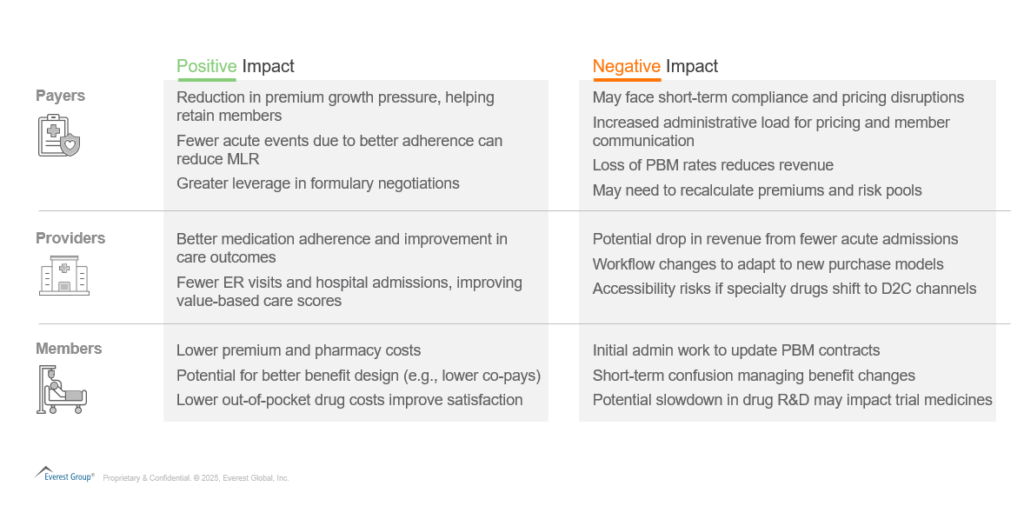The height and width of the screenshot is (506, 1024).
Task: Click 'May need to recalculate premiums' line
Action: 757,190
